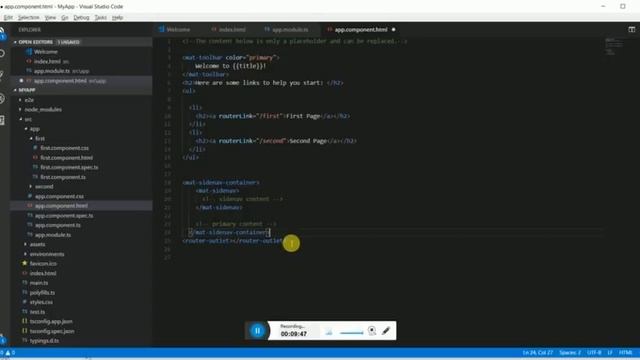Viewport: 640px width, 360px height.
Task: Select the app.component.html tab
Action: coord(361,29)
